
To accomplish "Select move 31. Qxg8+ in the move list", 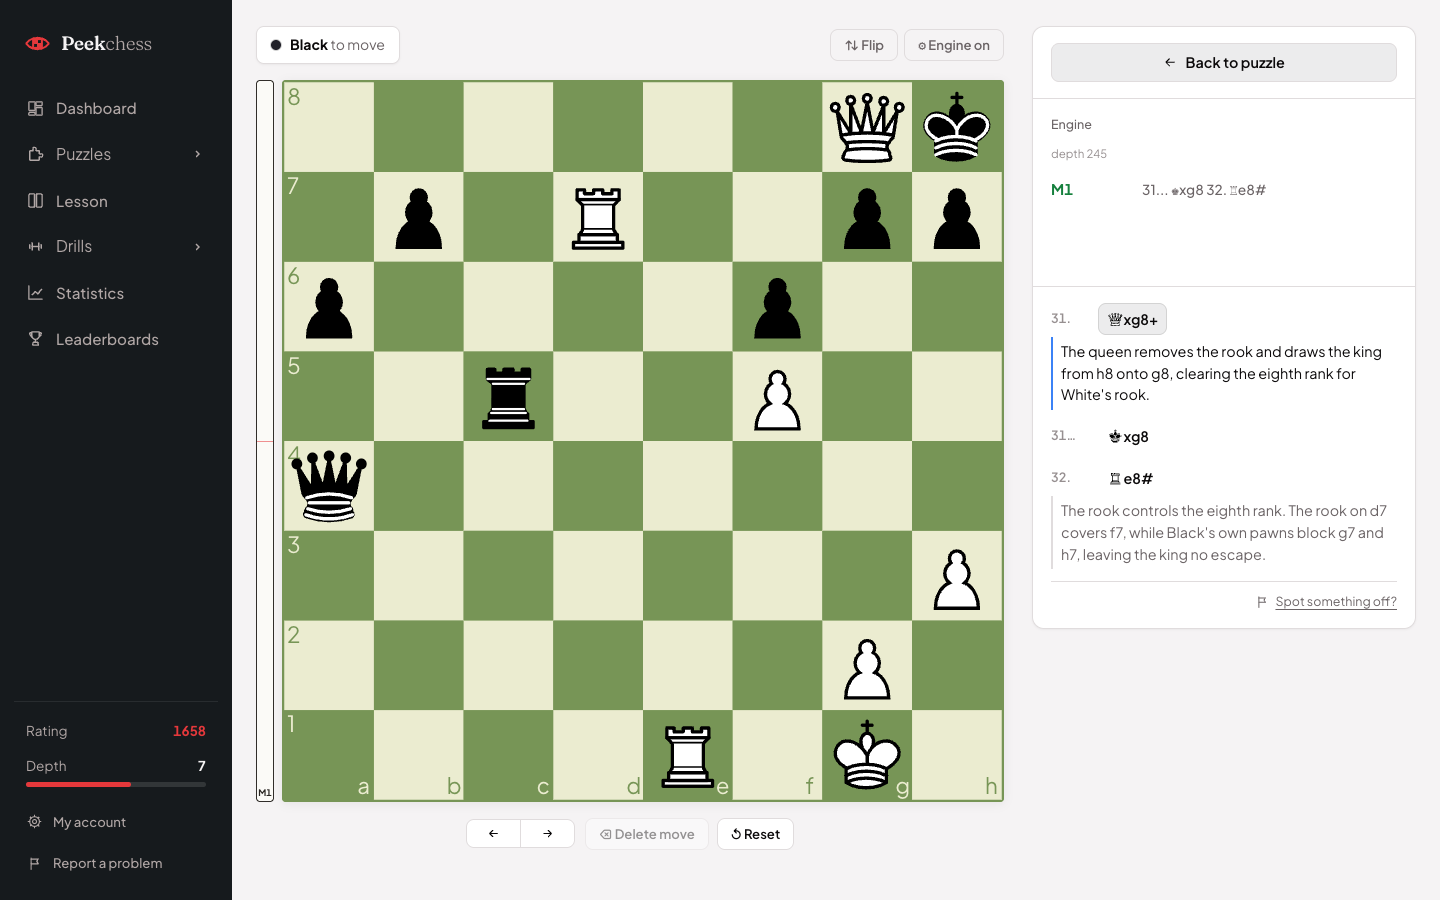I will coord(1132,319).
